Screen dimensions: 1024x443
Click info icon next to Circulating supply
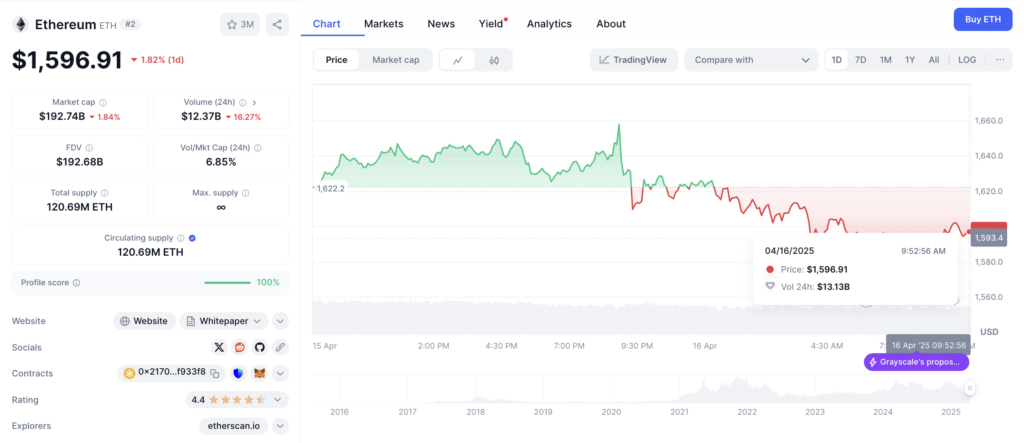[x=181, y=238]
